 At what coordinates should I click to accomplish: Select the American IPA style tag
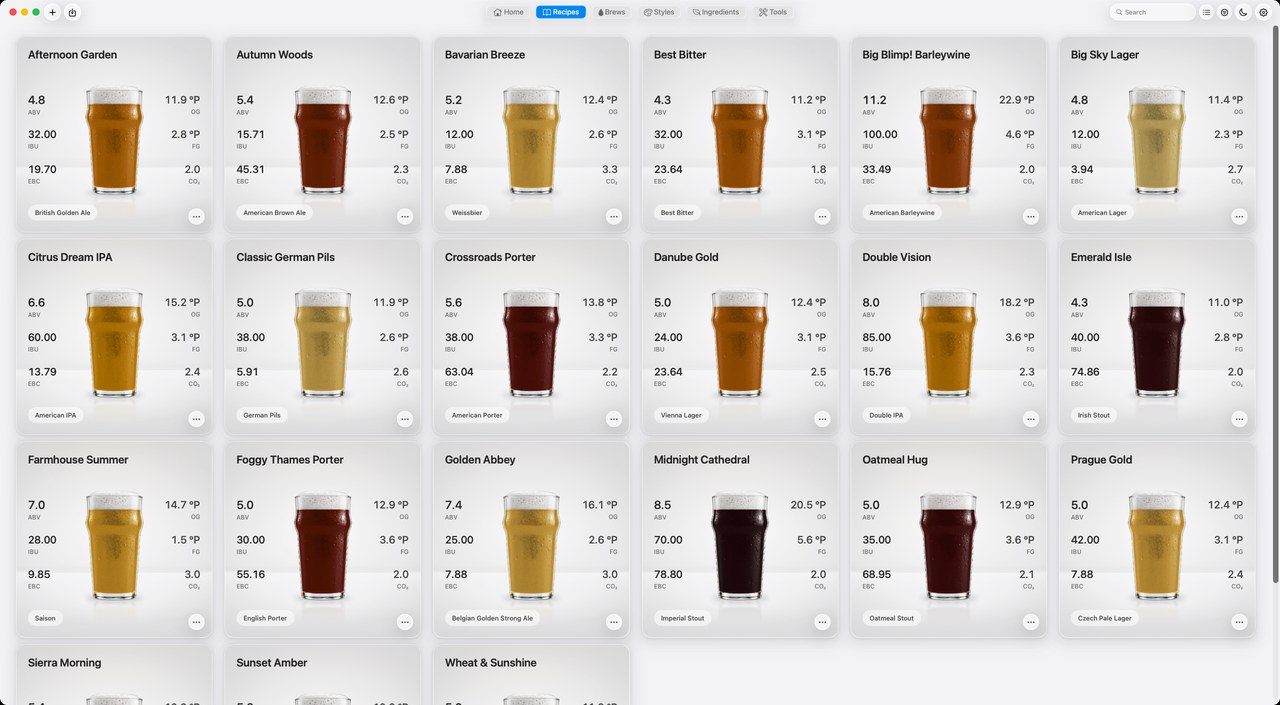[56, 415]
